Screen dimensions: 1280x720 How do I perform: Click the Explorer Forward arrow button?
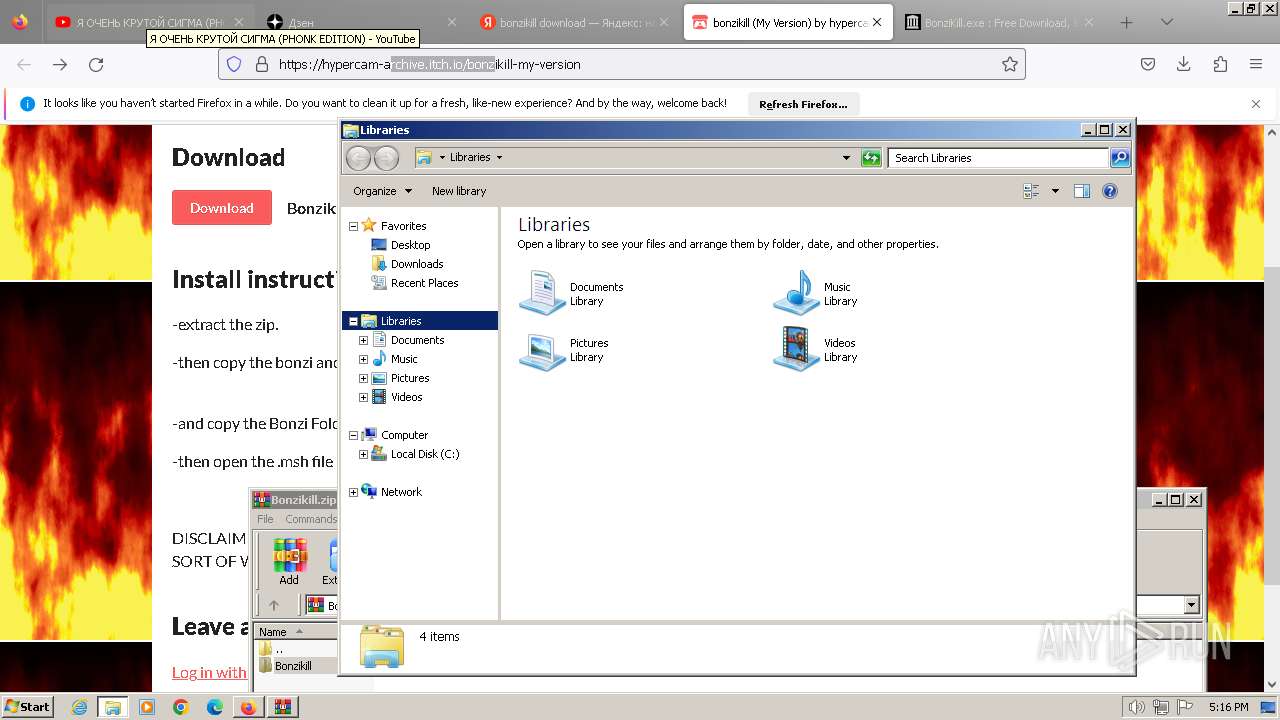[386, 158]
